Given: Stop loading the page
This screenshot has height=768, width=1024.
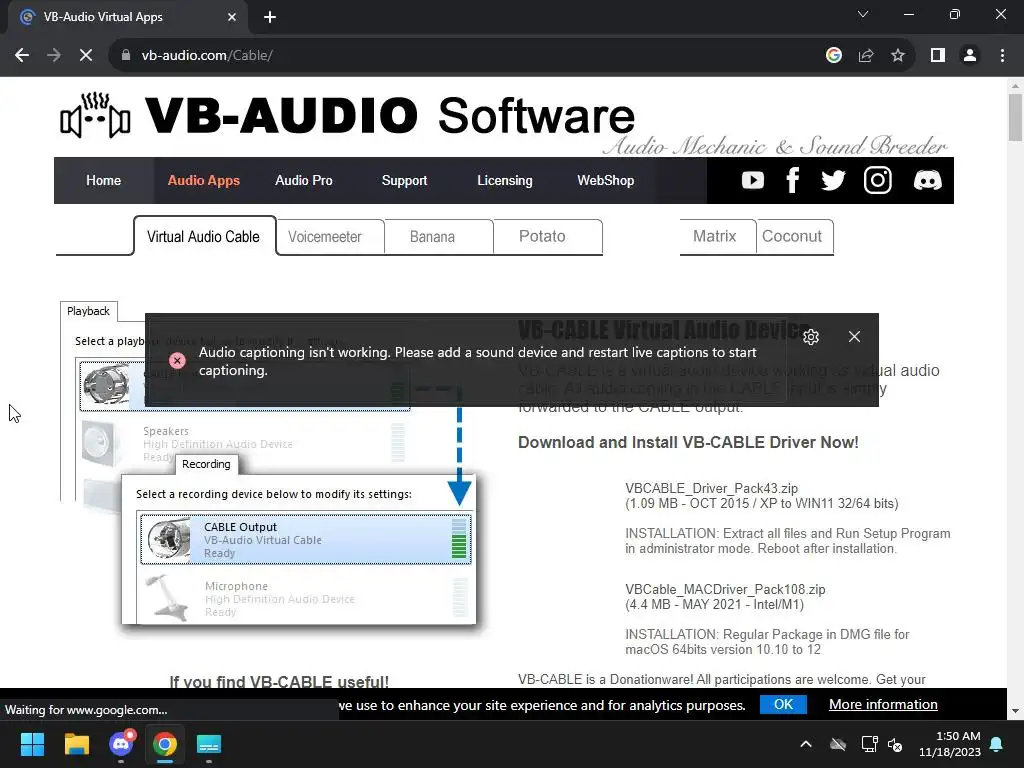Looking at the screenshot, I should [86, 56].
